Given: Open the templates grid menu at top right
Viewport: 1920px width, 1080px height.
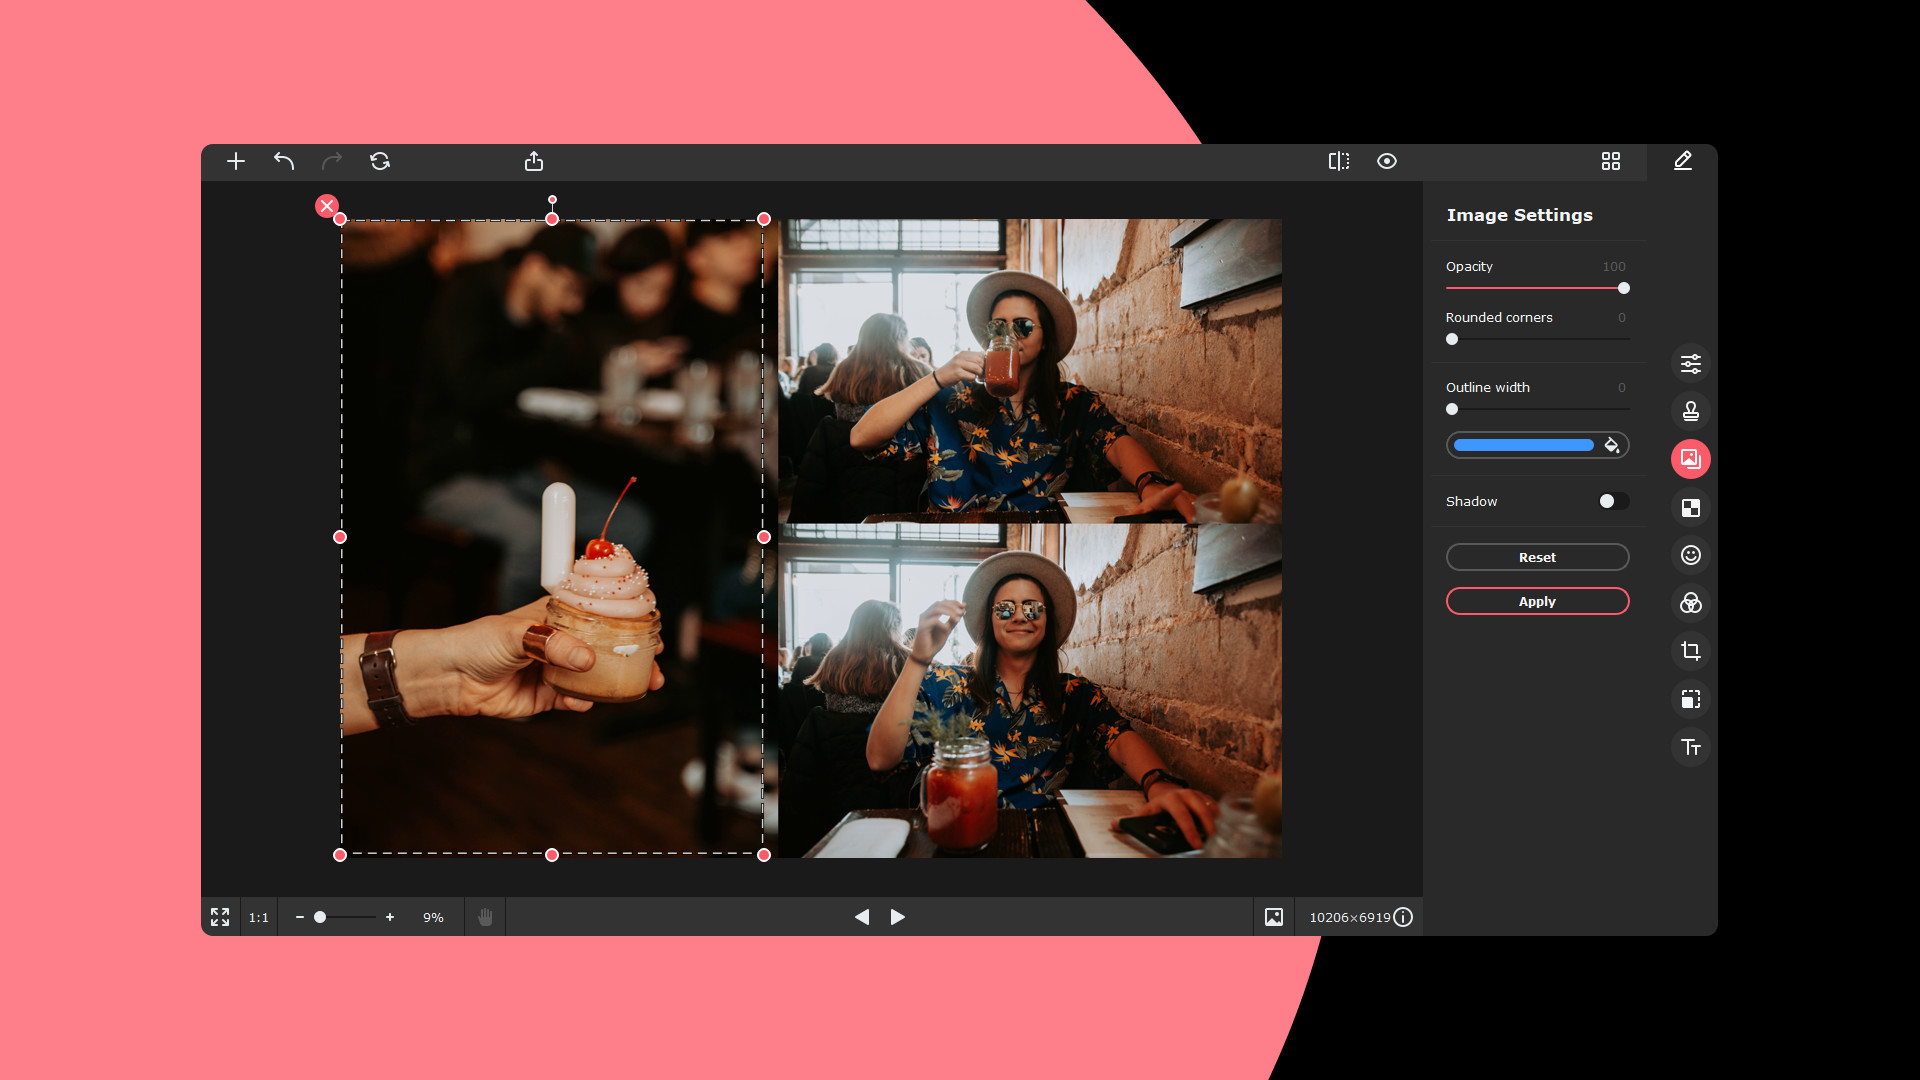Looking at the screenshot, I should pos(1611,161).
